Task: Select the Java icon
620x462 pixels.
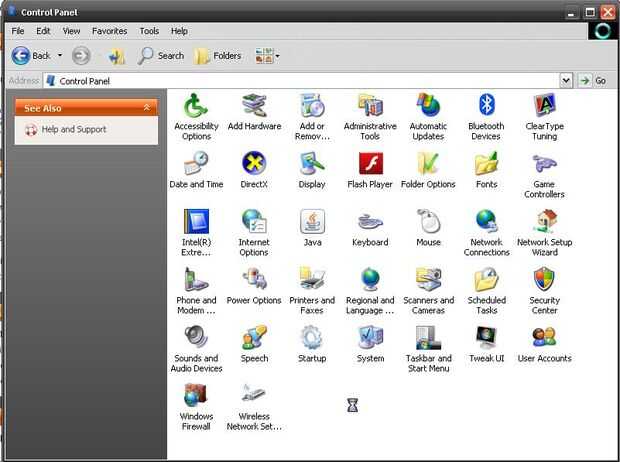Action: click(x=312, y=222)
